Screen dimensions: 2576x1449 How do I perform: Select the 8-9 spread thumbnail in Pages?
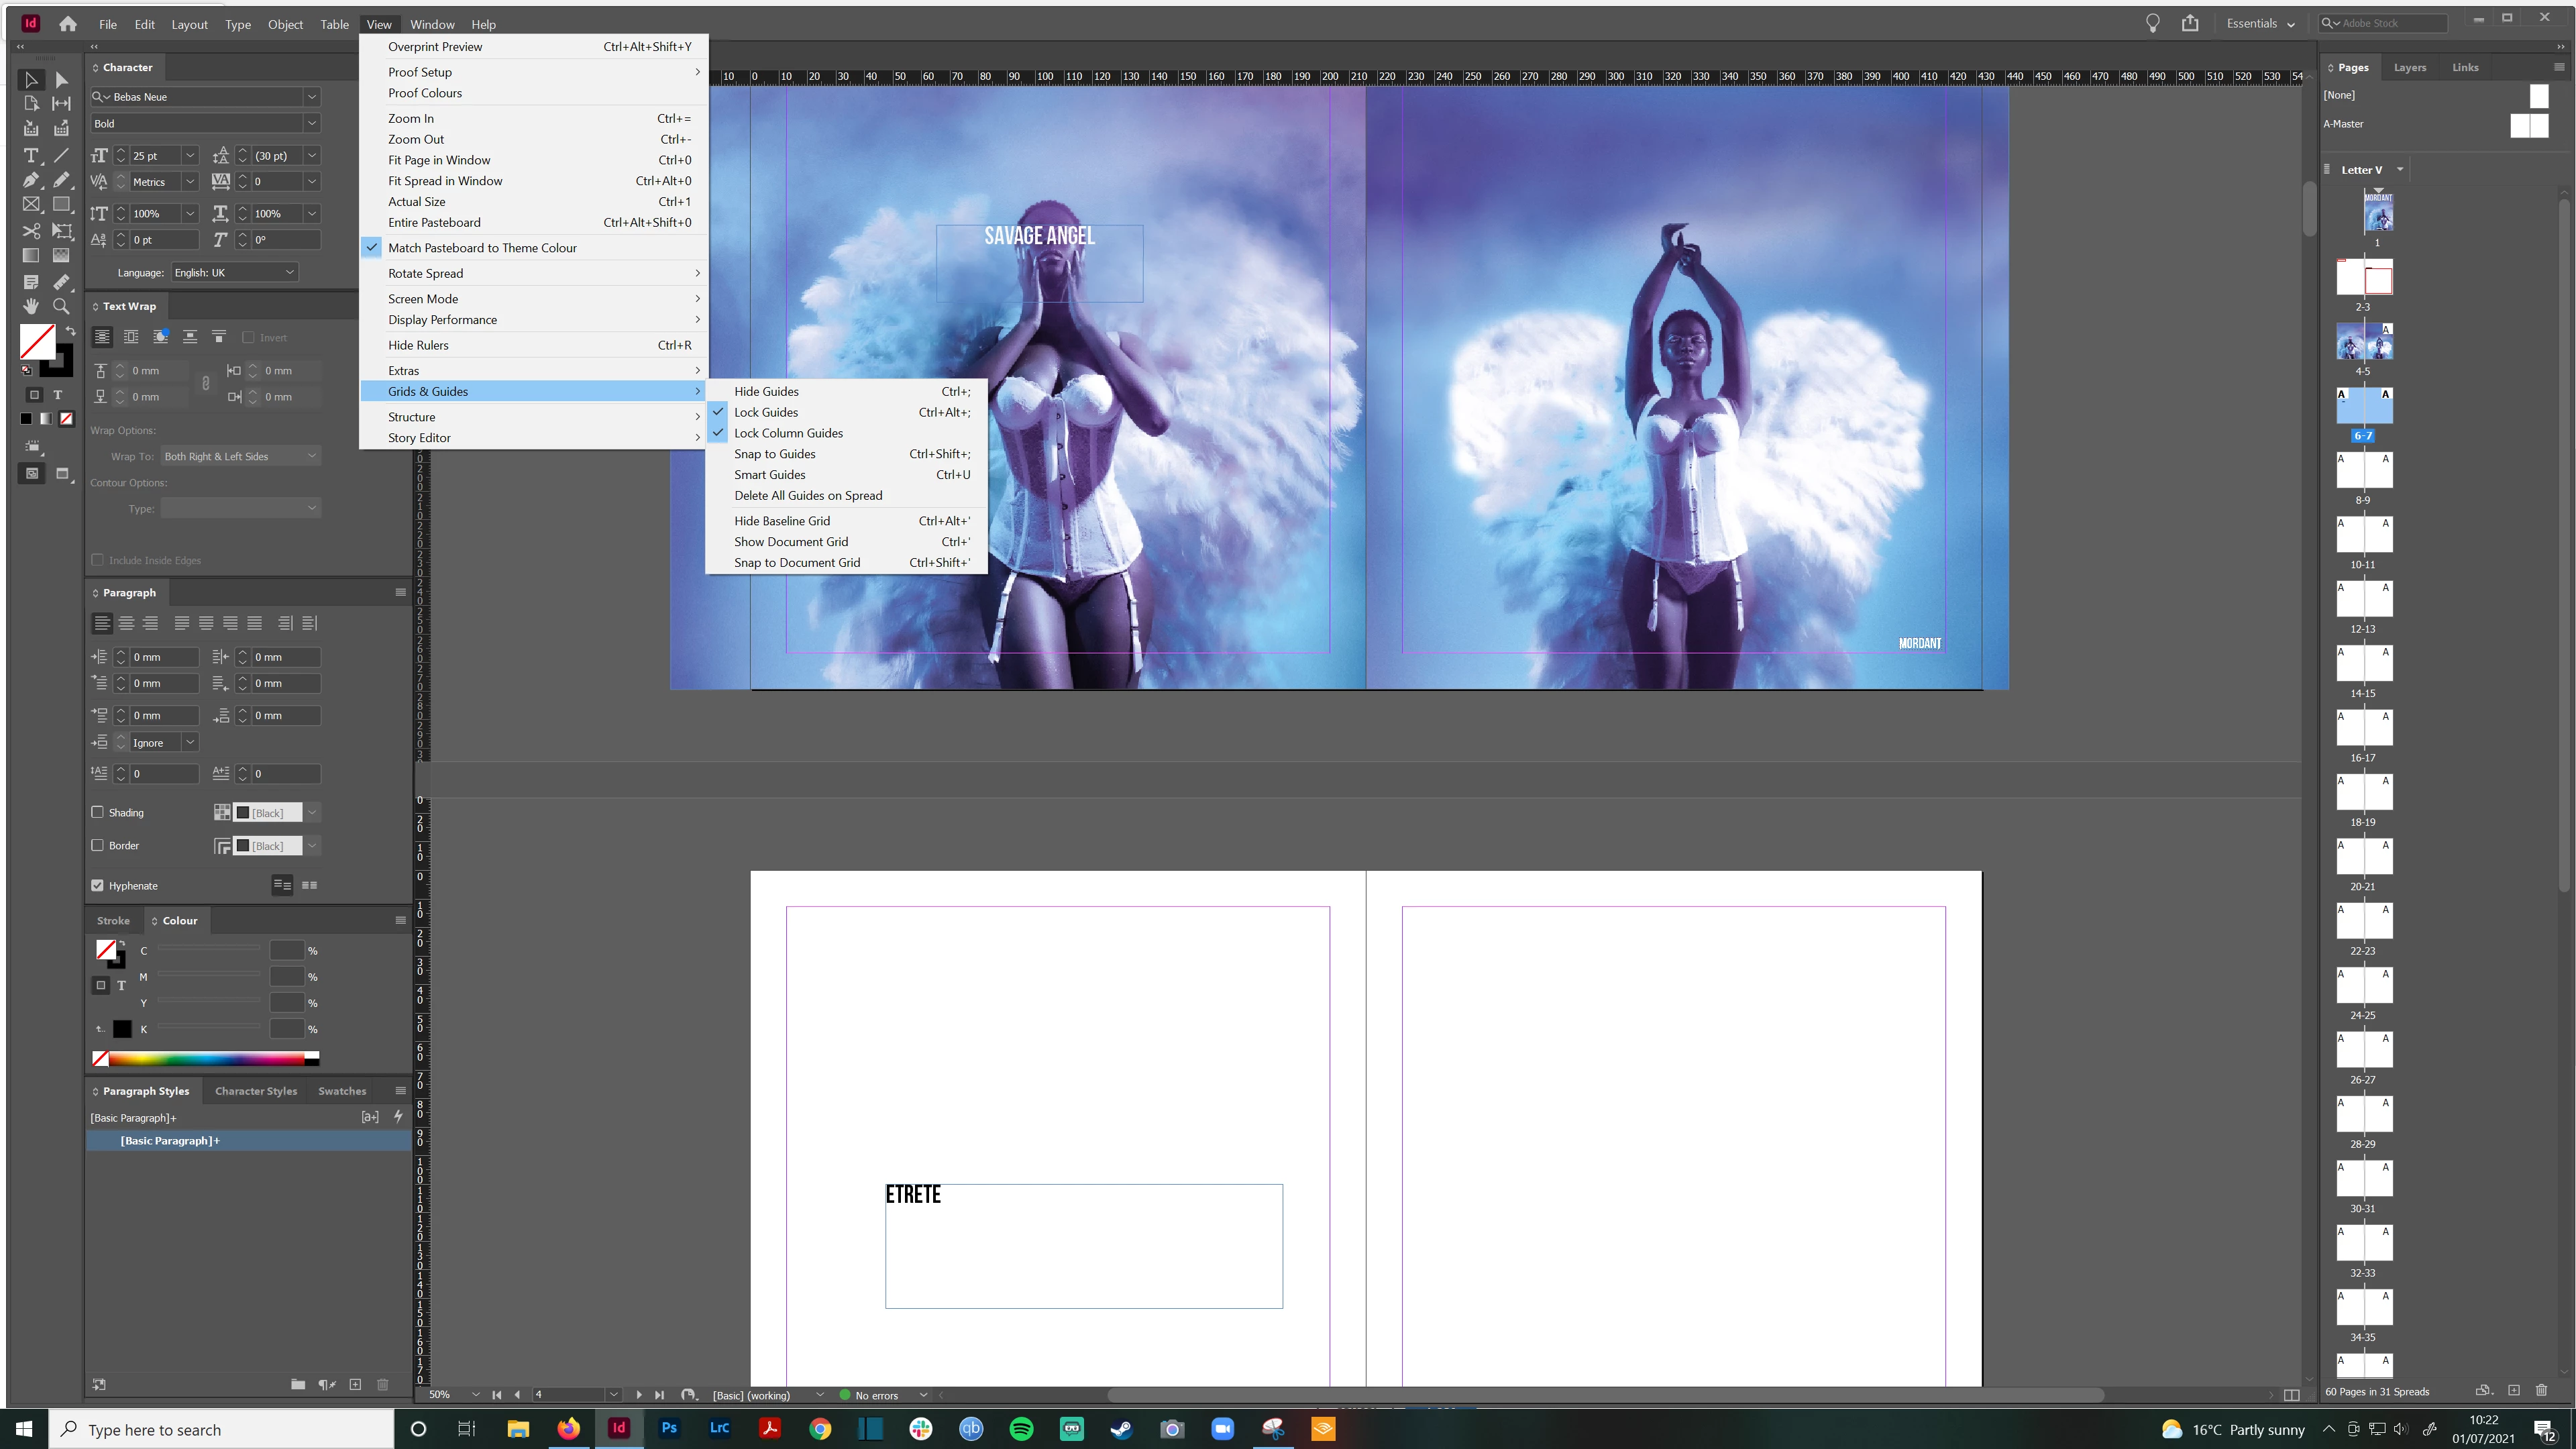point(2363,470)
